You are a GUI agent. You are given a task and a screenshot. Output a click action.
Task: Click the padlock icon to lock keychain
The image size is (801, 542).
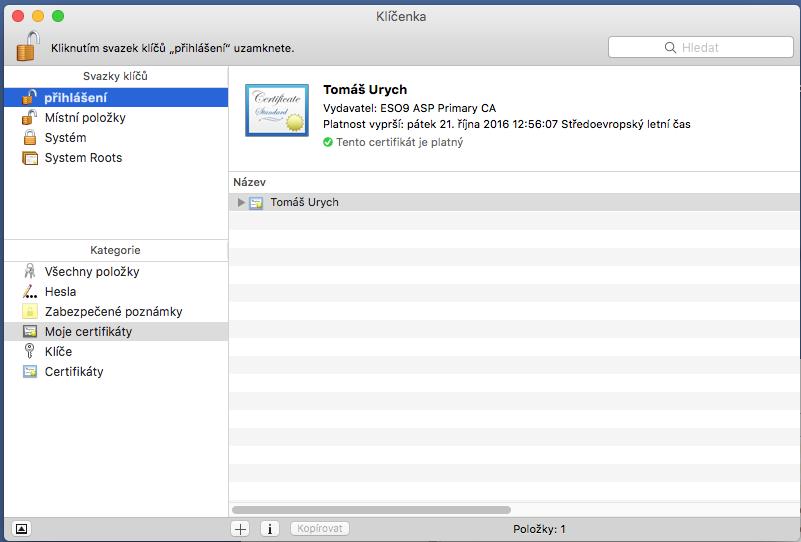28,46
